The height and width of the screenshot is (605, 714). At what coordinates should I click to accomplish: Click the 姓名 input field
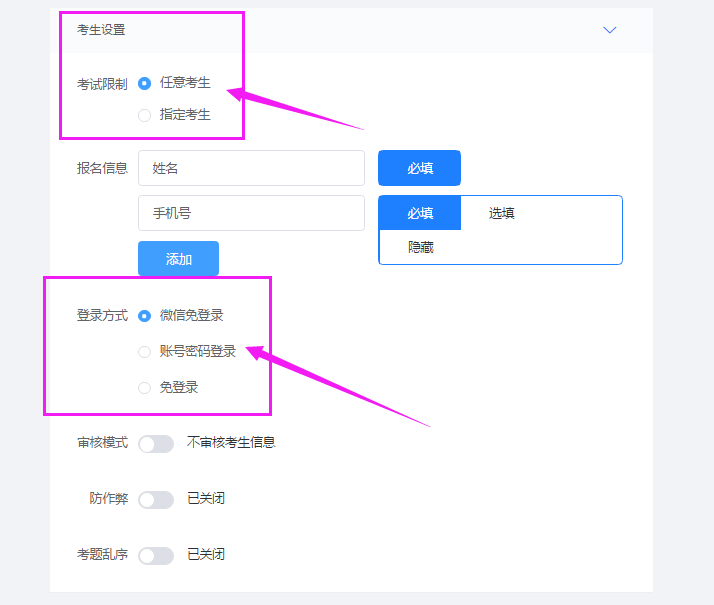251,168
